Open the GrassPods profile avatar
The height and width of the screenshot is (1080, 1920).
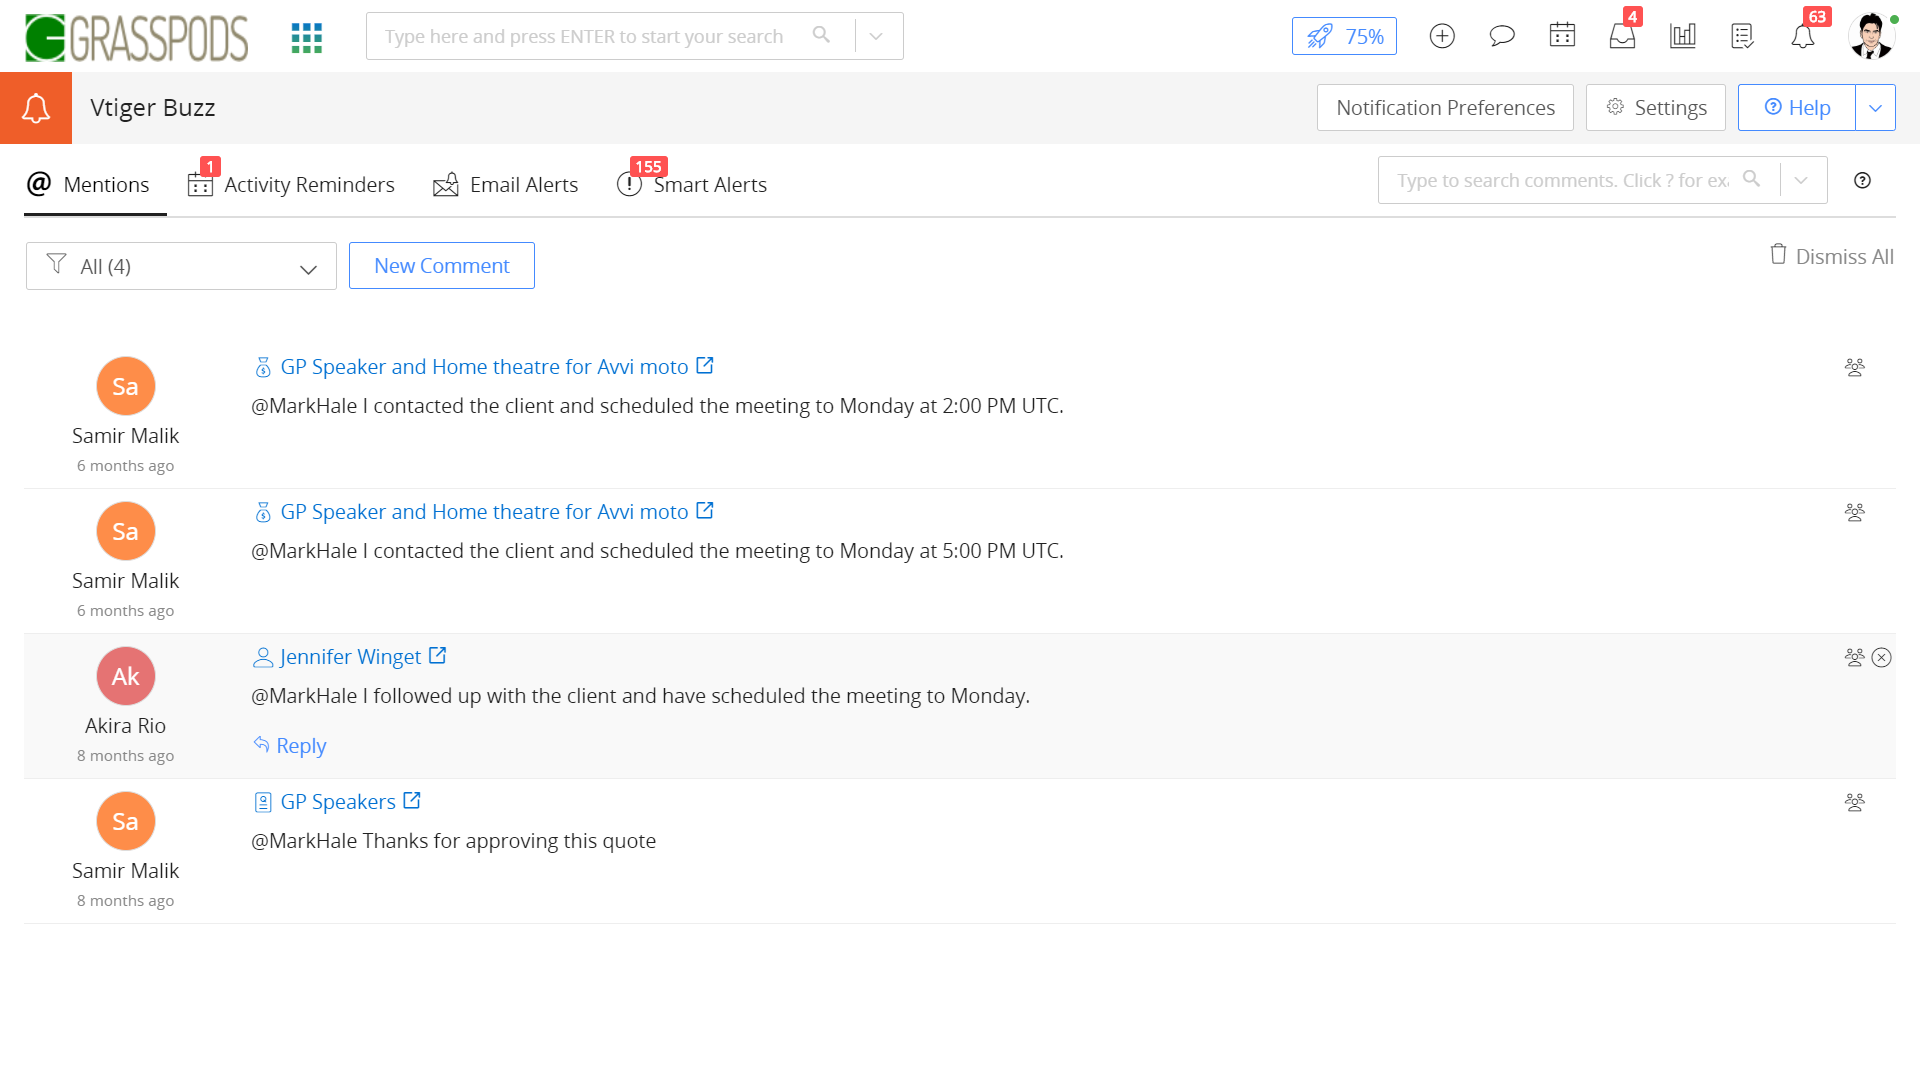(x=1871, y=36)
